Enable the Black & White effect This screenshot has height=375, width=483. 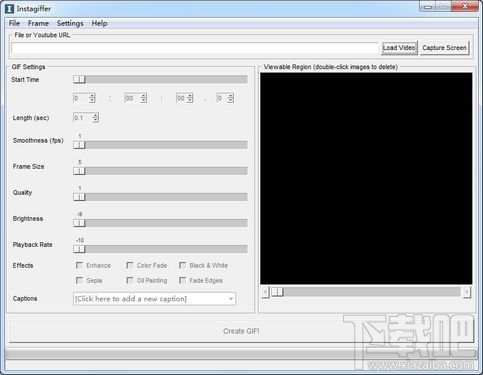[182, 265]
